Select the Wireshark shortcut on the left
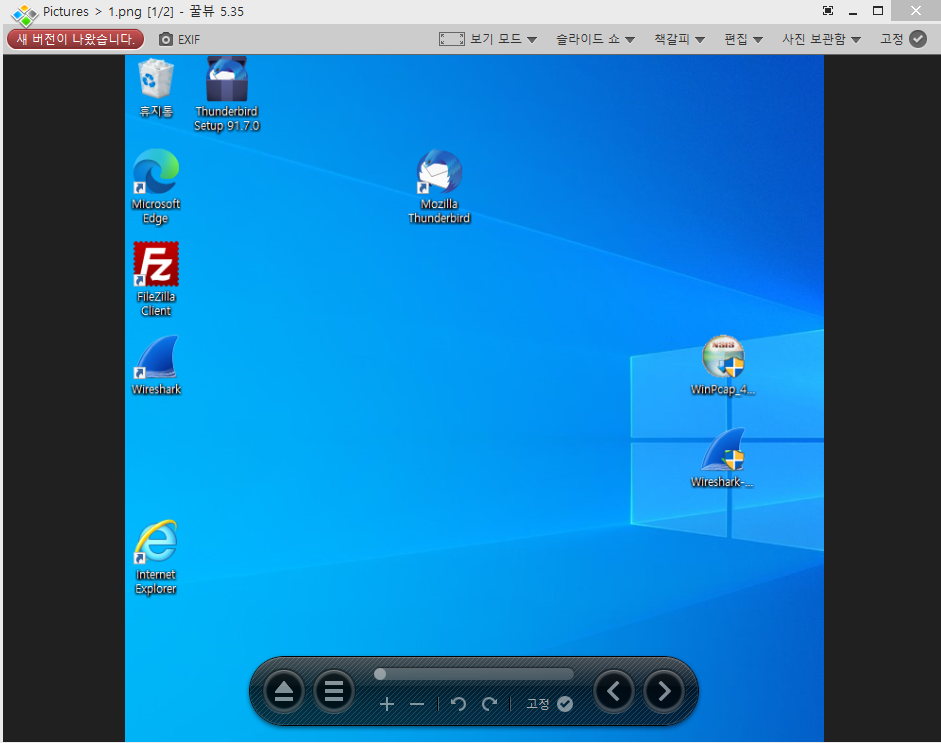 pos(156,365)
